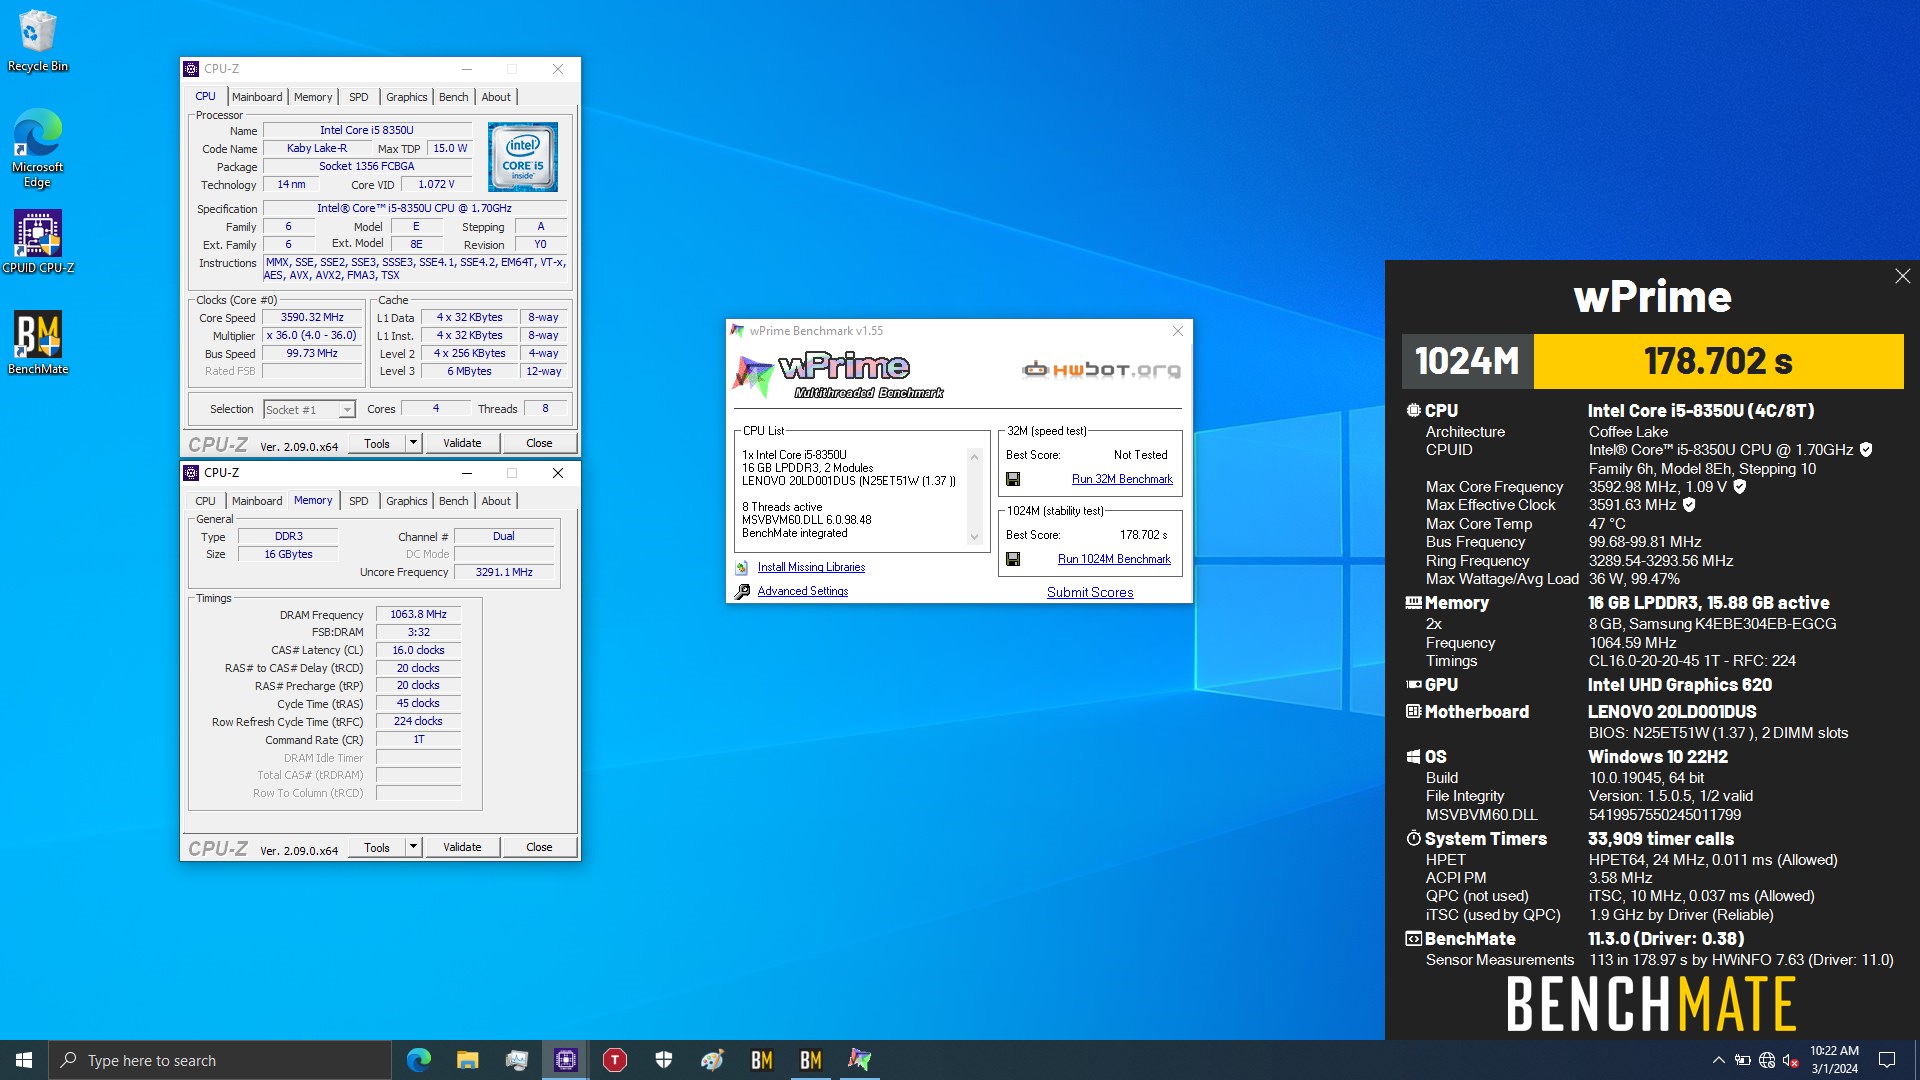Run 32M Benchmark link in wPrime
1920x1080 pixels.
[1122, 479]
